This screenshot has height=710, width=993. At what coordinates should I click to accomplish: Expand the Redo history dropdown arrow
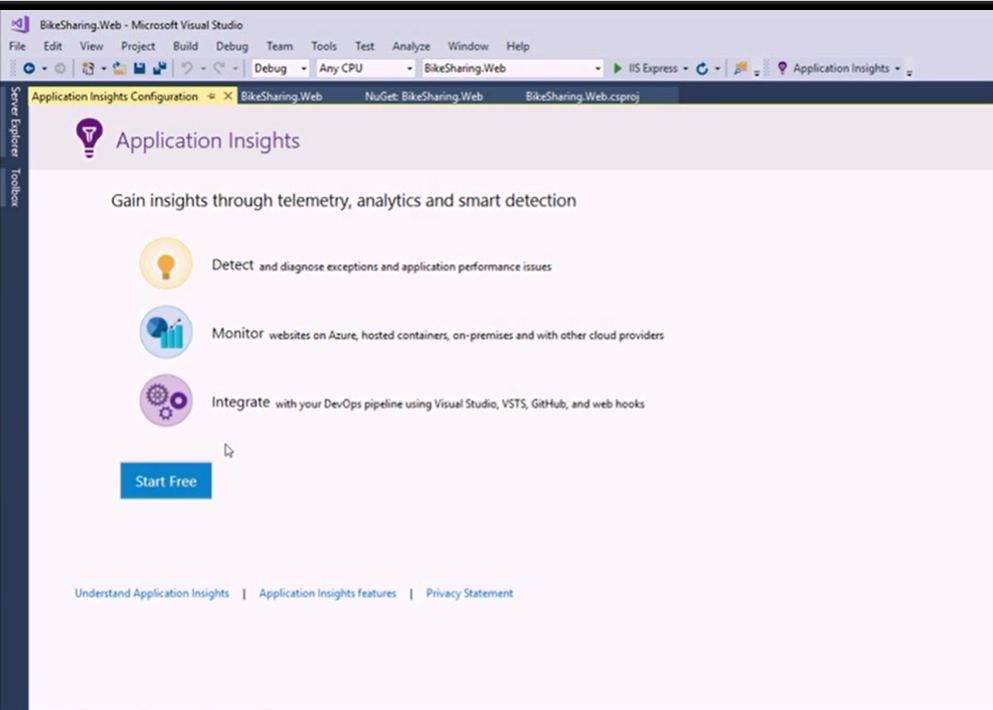(235, 68)
